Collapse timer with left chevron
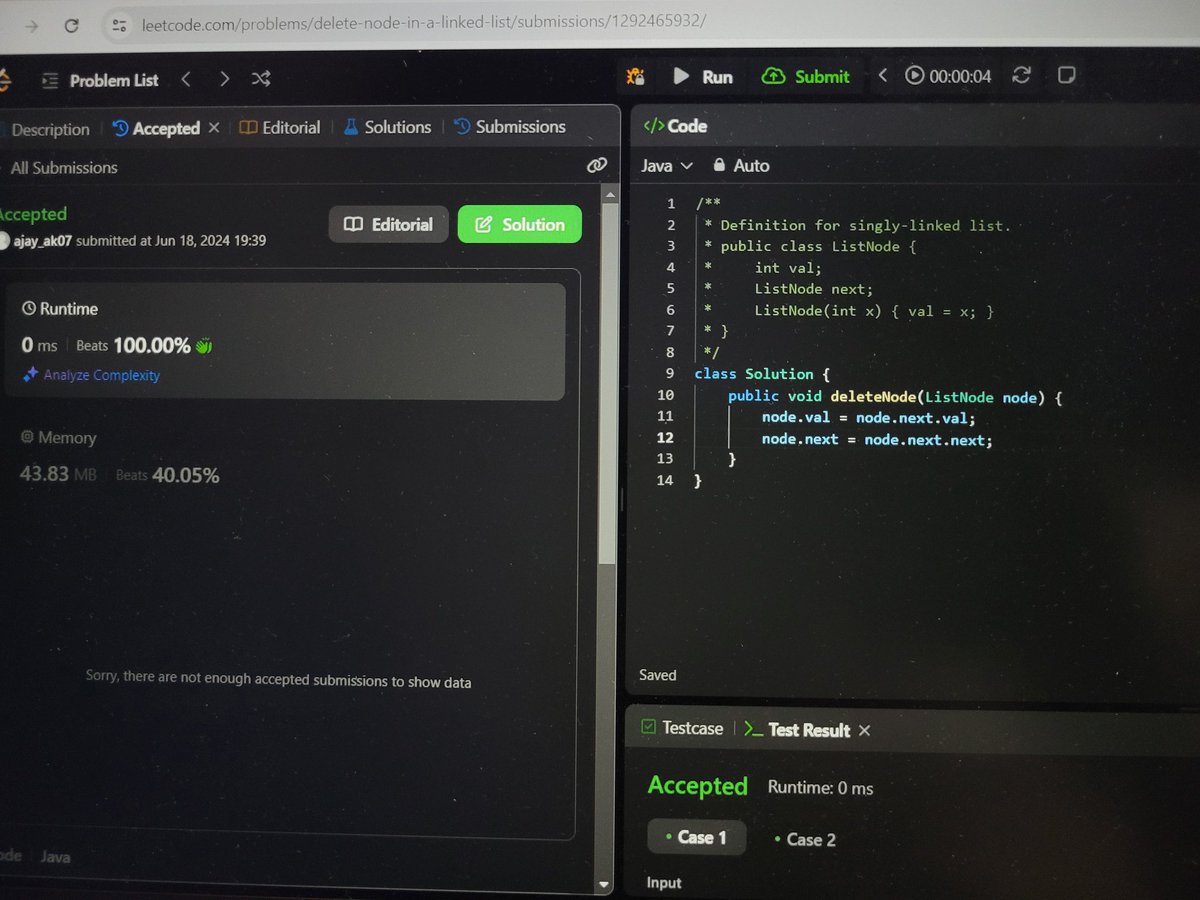Image resolution: width=1200 pixels, height=900 pixels. click(x=882, y=76)
